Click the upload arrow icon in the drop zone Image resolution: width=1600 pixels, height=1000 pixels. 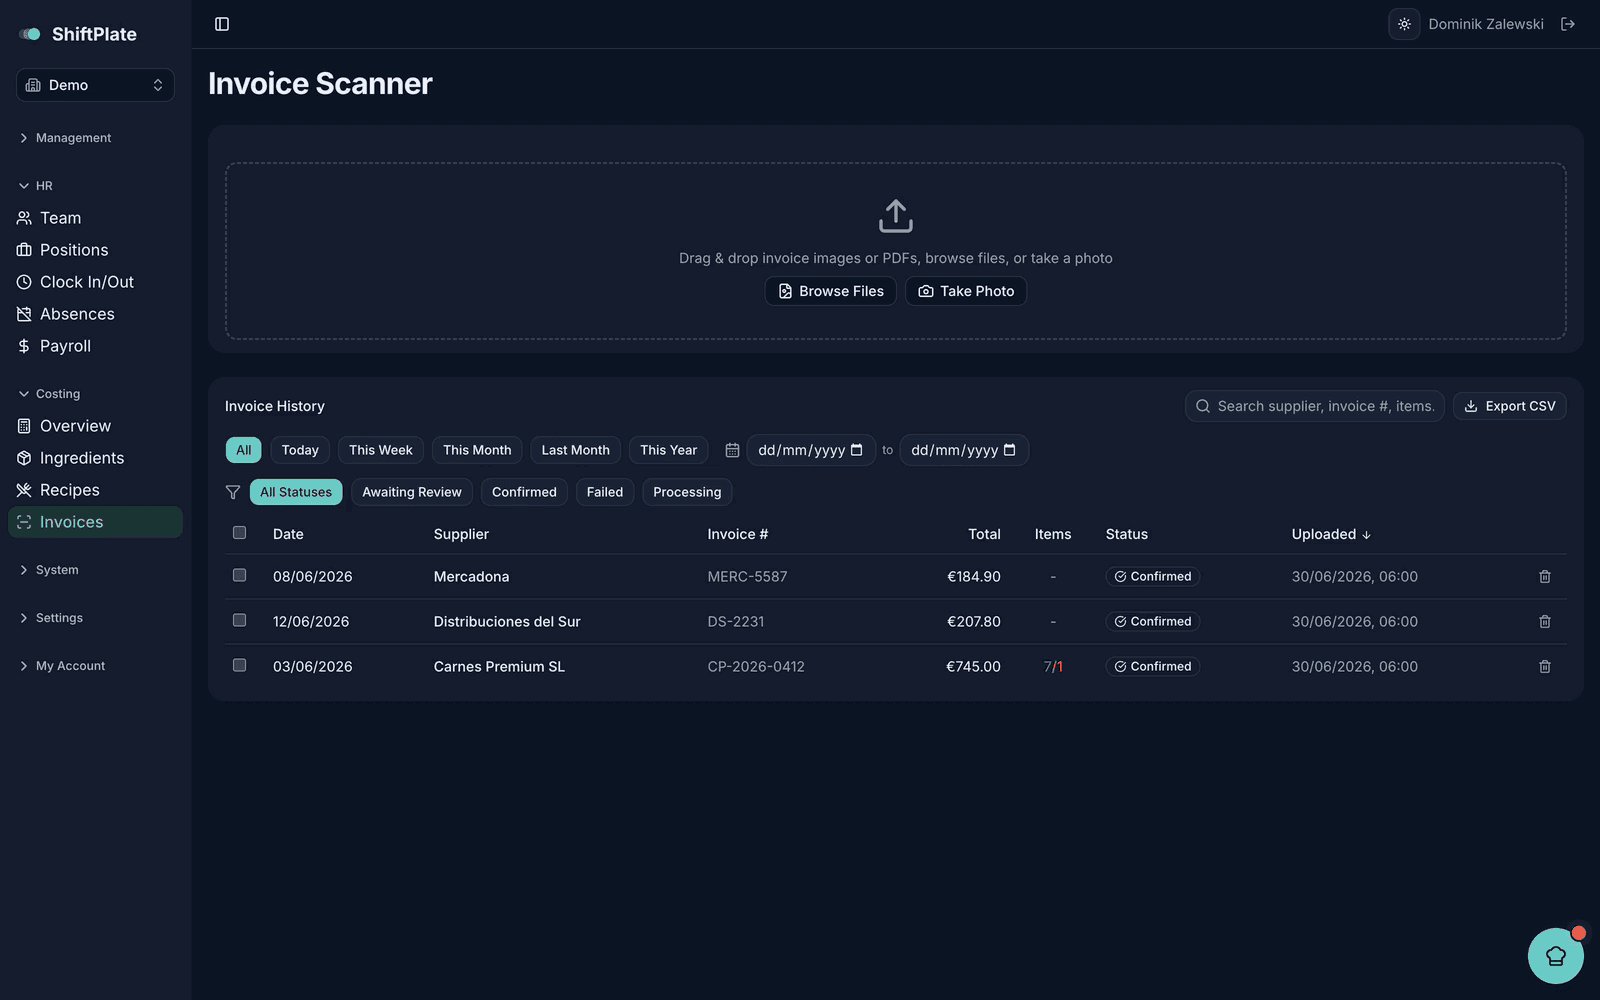click(896, 216)
